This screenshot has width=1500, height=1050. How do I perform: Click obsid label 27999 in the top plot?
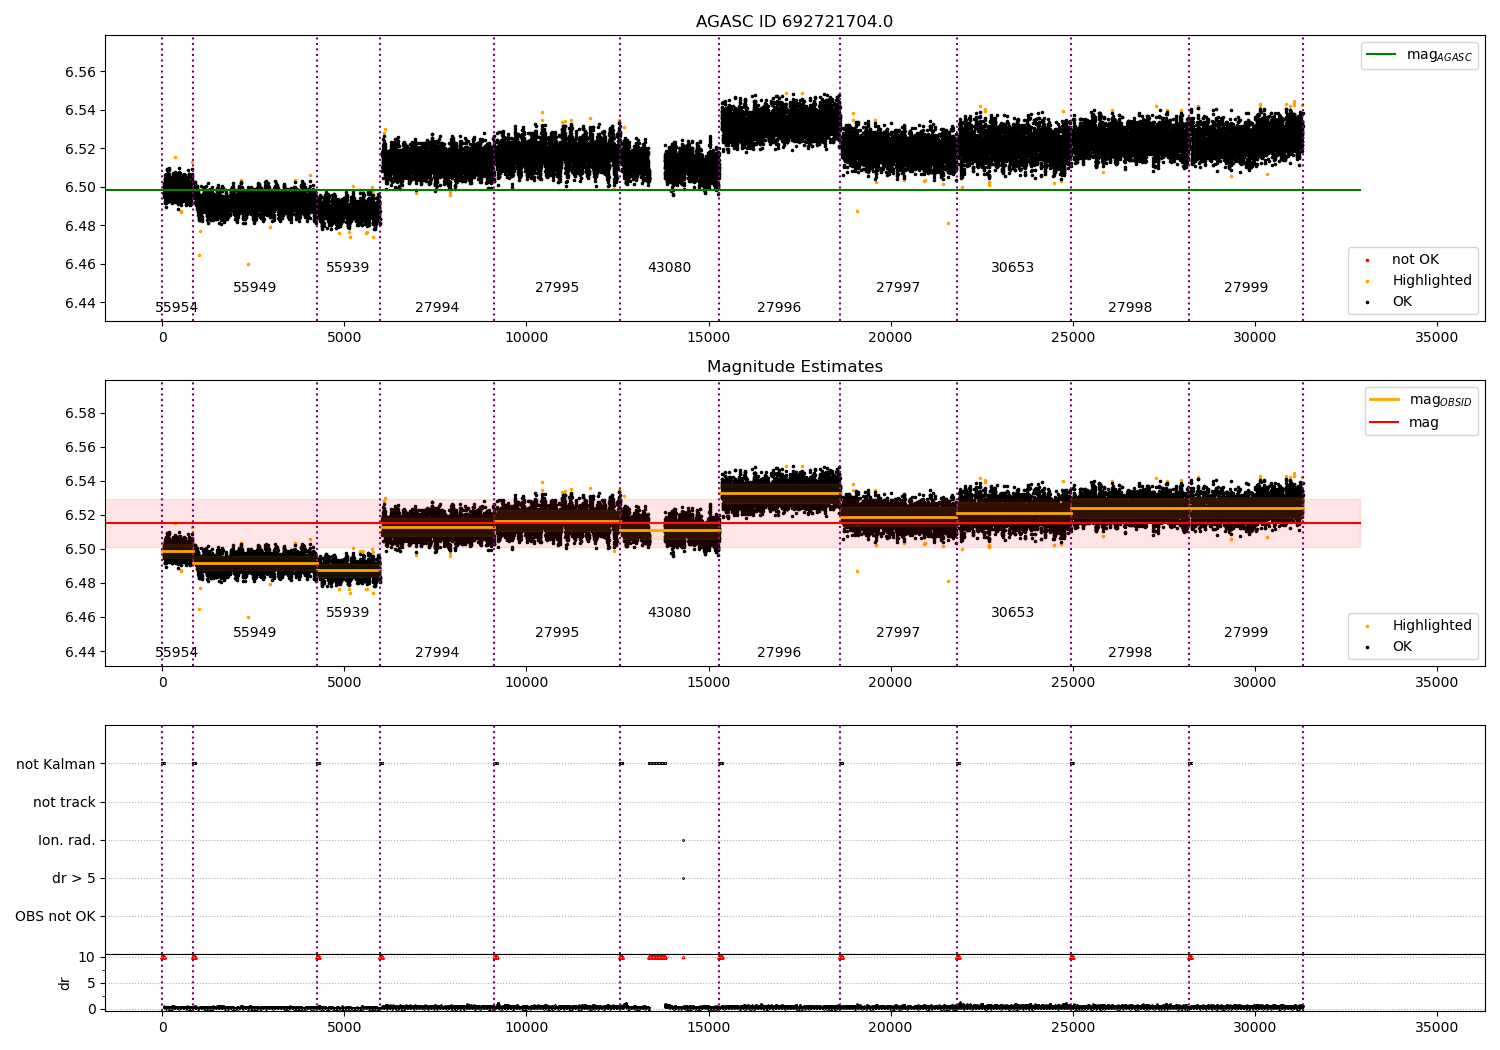click(x=1246, y=288)
